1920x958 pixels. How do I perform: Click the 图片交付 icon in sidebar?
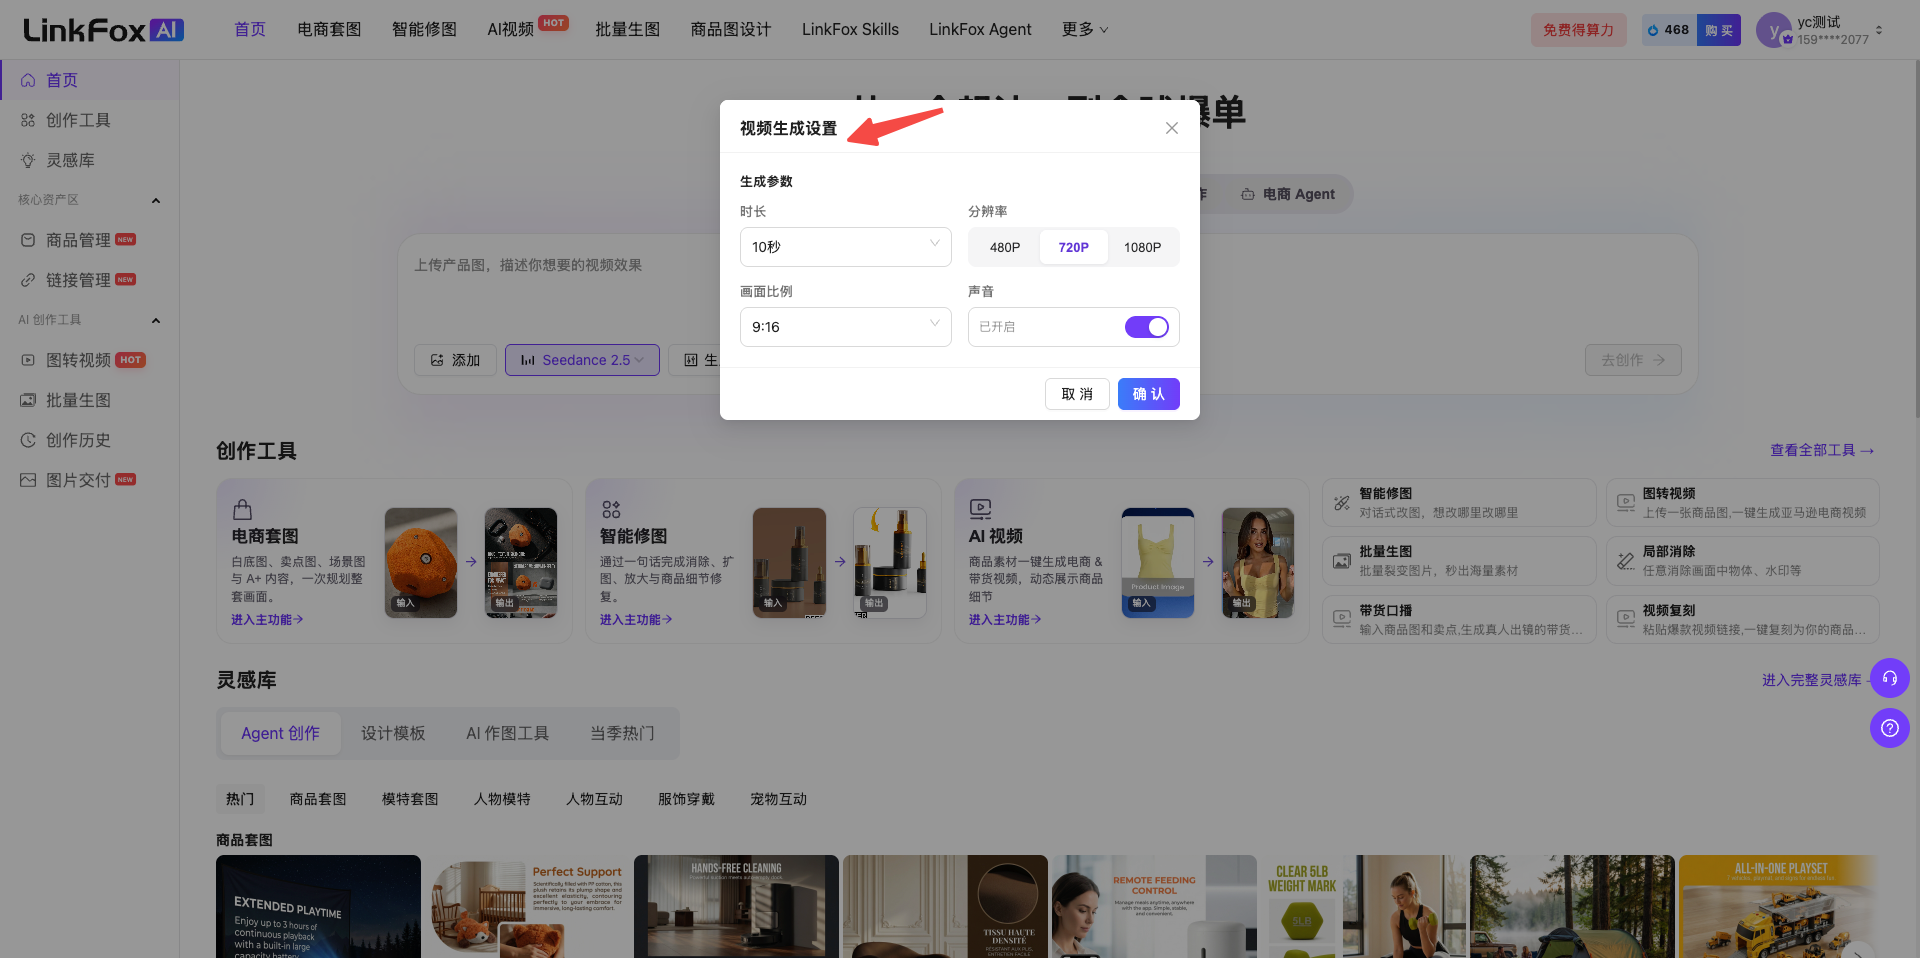tap(28, 480)
